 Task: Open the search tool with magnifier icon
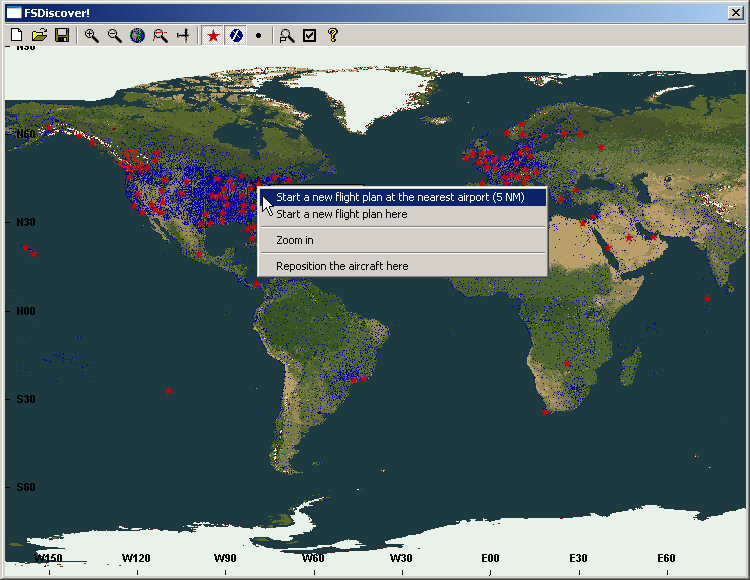(x=287, y=35)
